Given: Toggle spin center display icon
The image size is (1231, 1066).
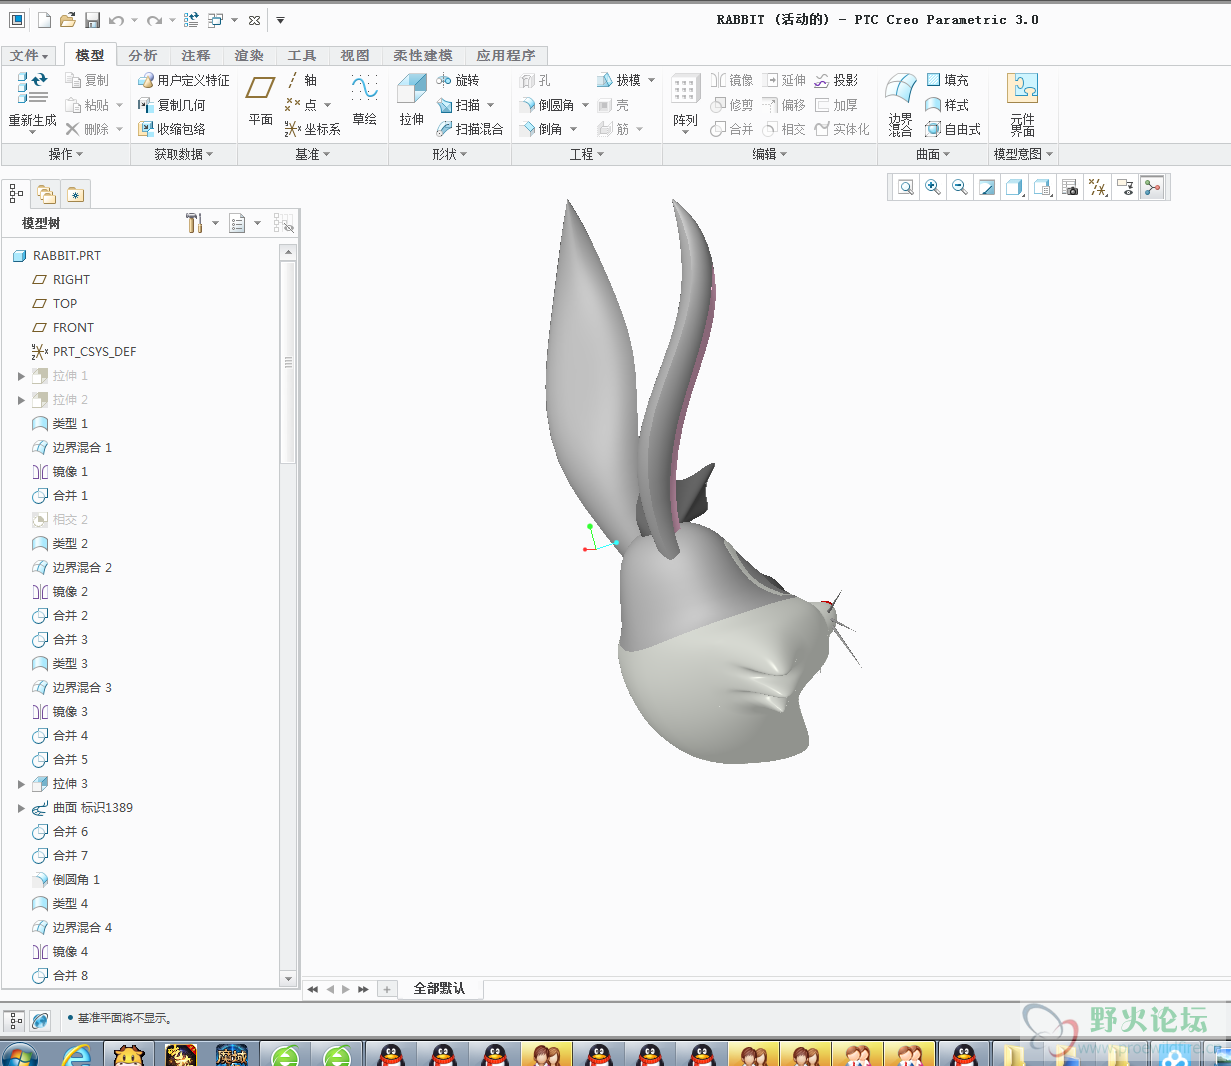Looking at the screenshot, I should point(1152,187).
